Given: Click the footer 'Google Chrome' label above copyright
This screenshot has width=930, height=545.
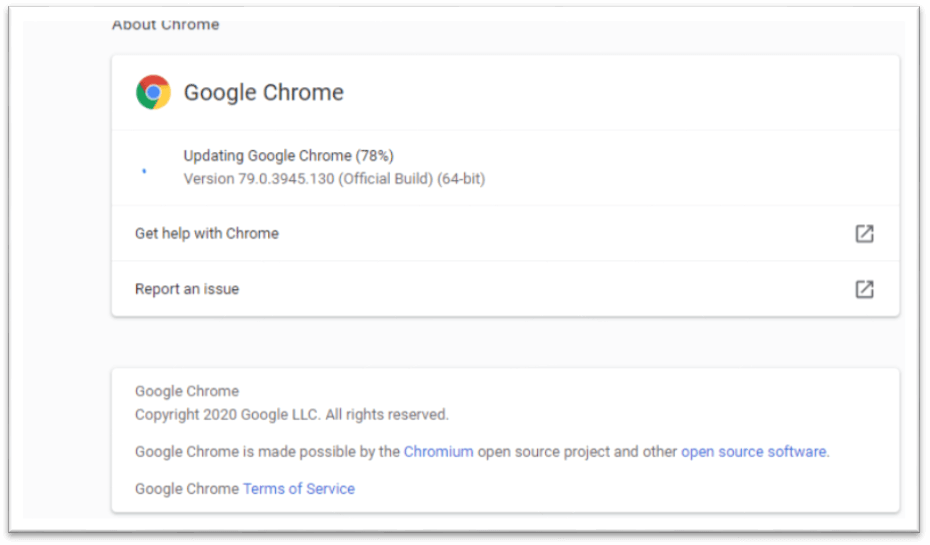Looking at the screenshot, I should click(187, 391).
